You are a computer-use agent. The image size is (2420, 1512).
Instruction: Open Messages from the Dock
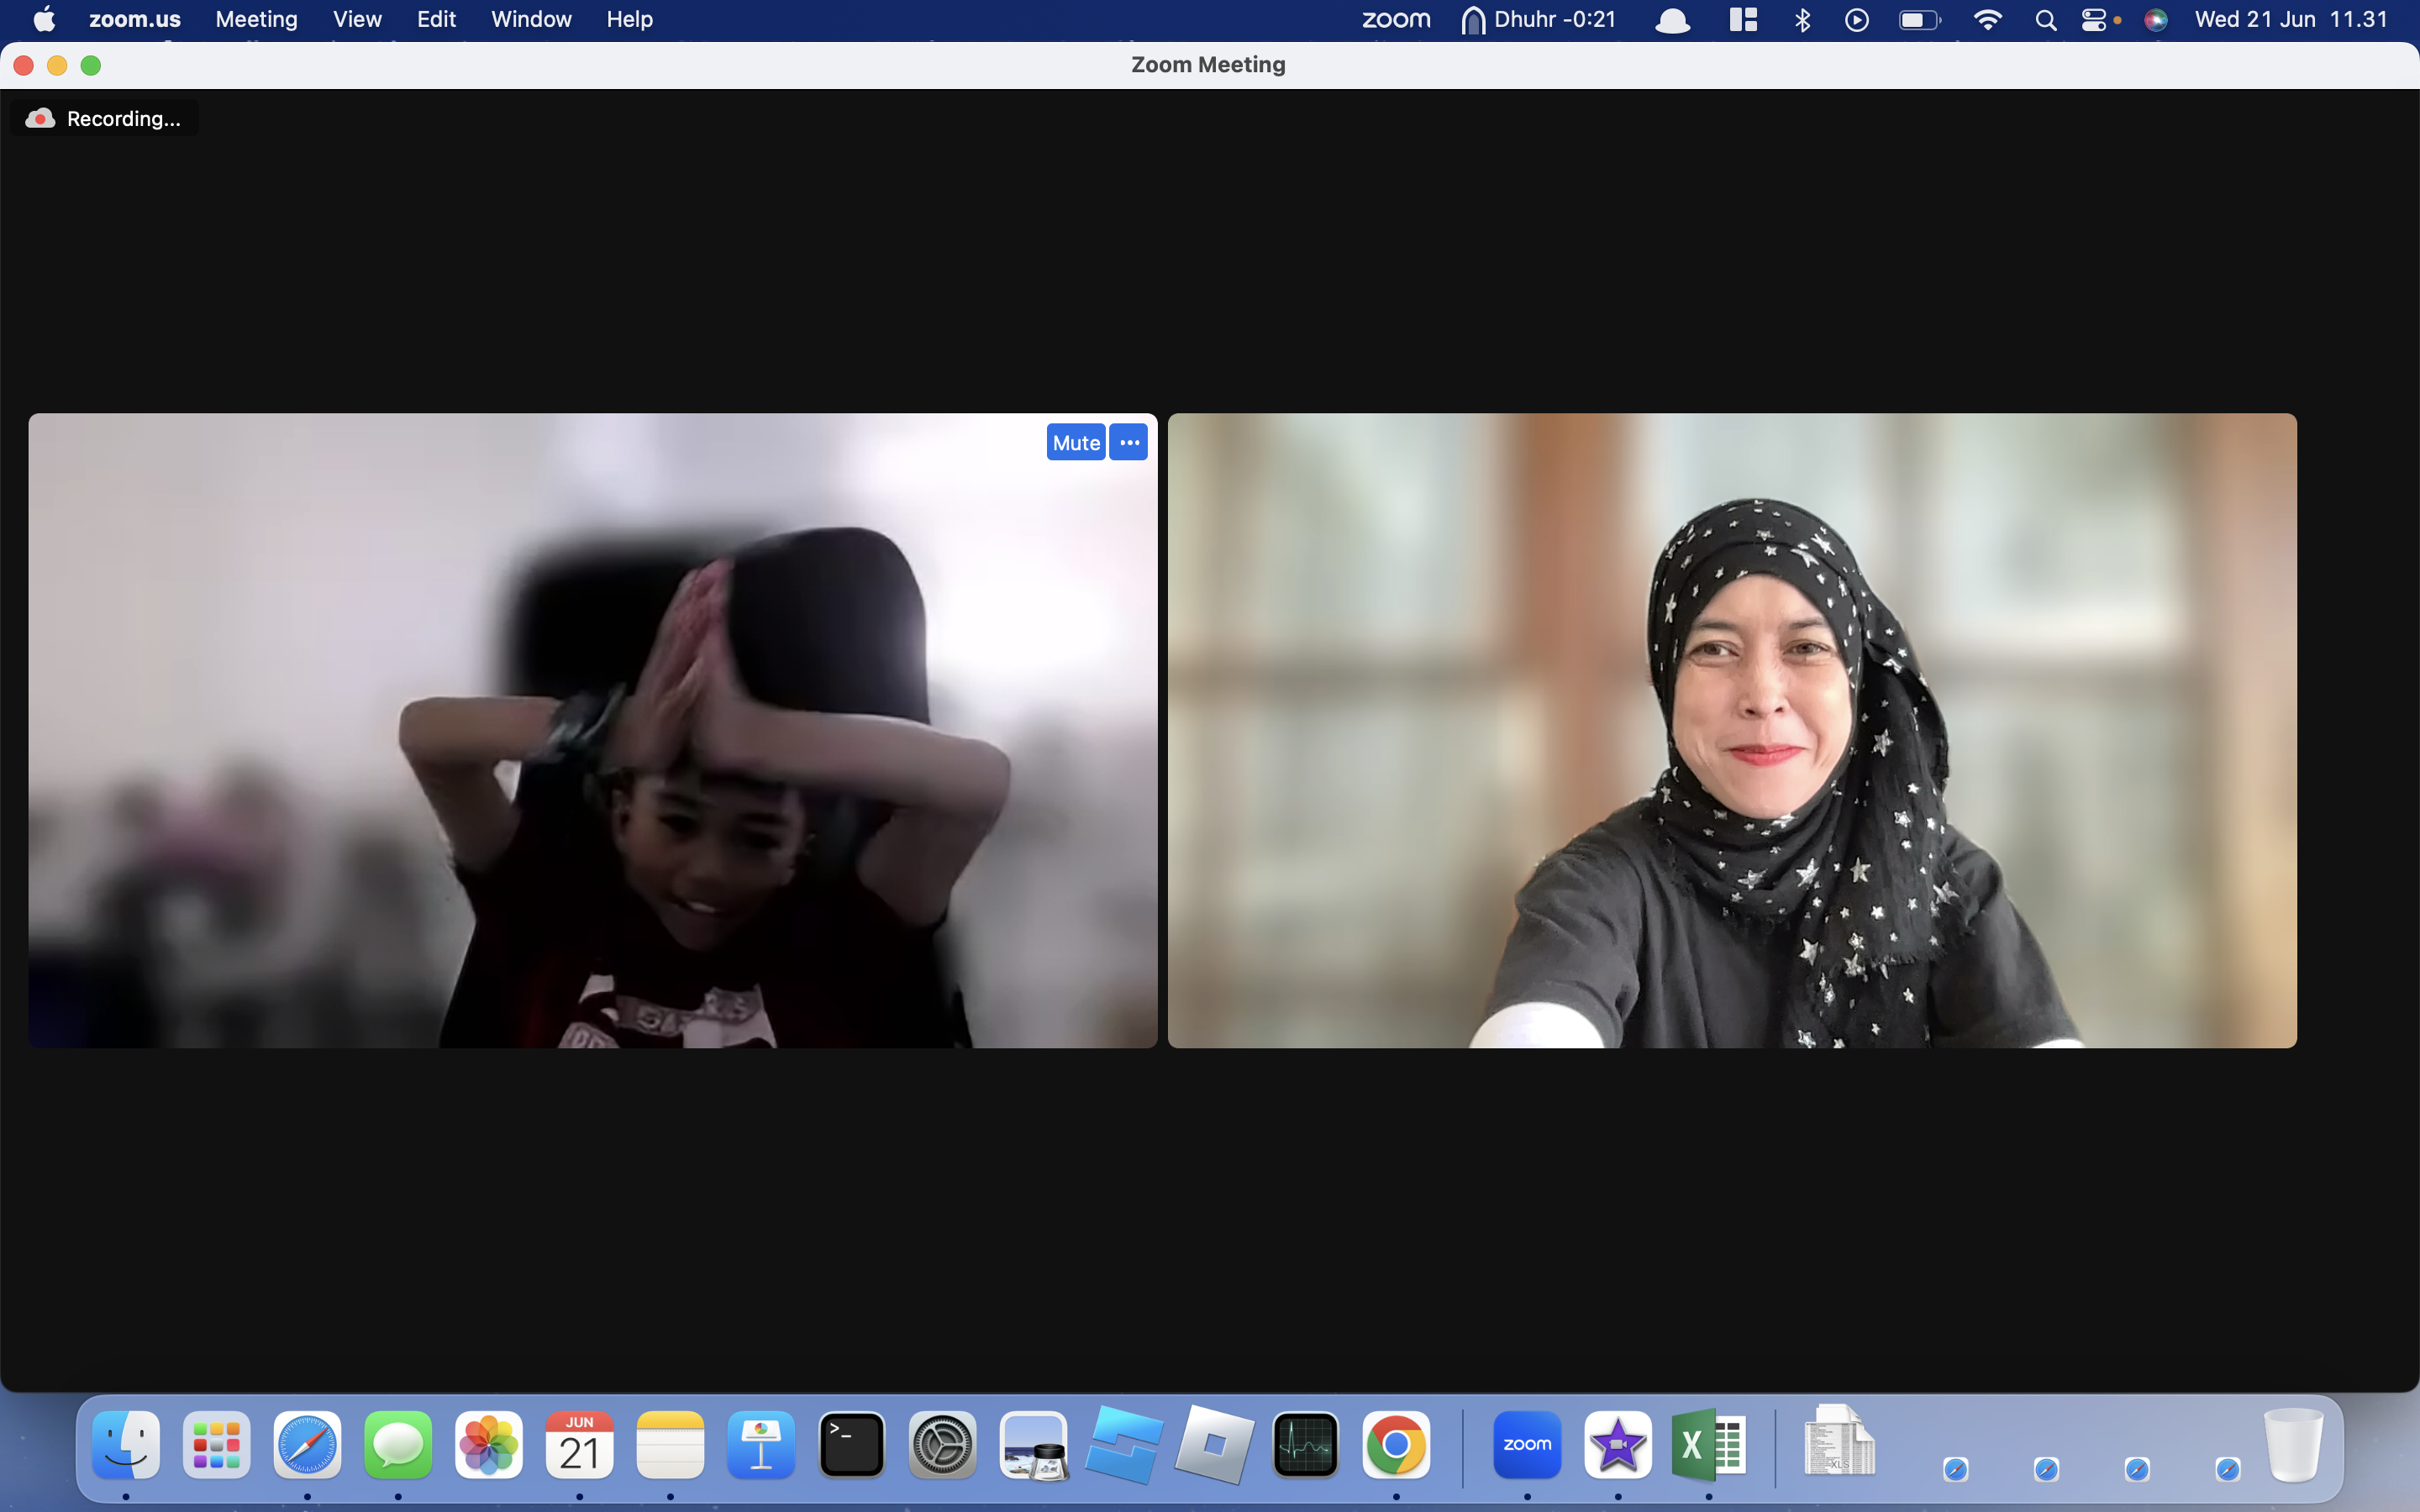pos(398,1444)
